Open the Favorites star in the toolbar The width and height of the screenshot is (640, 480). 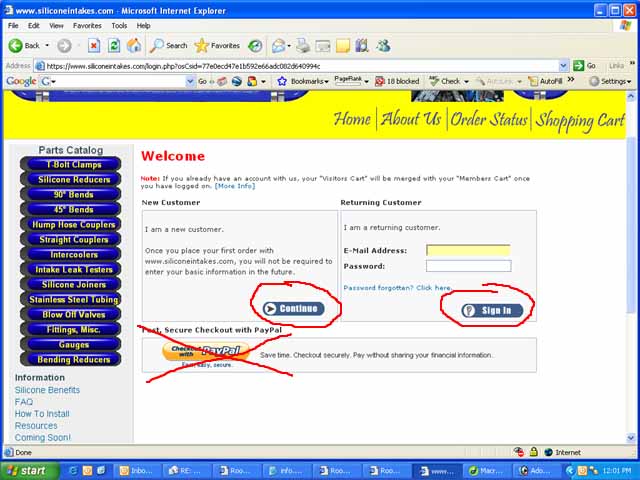pyautogui.click(x=217, y=45)
